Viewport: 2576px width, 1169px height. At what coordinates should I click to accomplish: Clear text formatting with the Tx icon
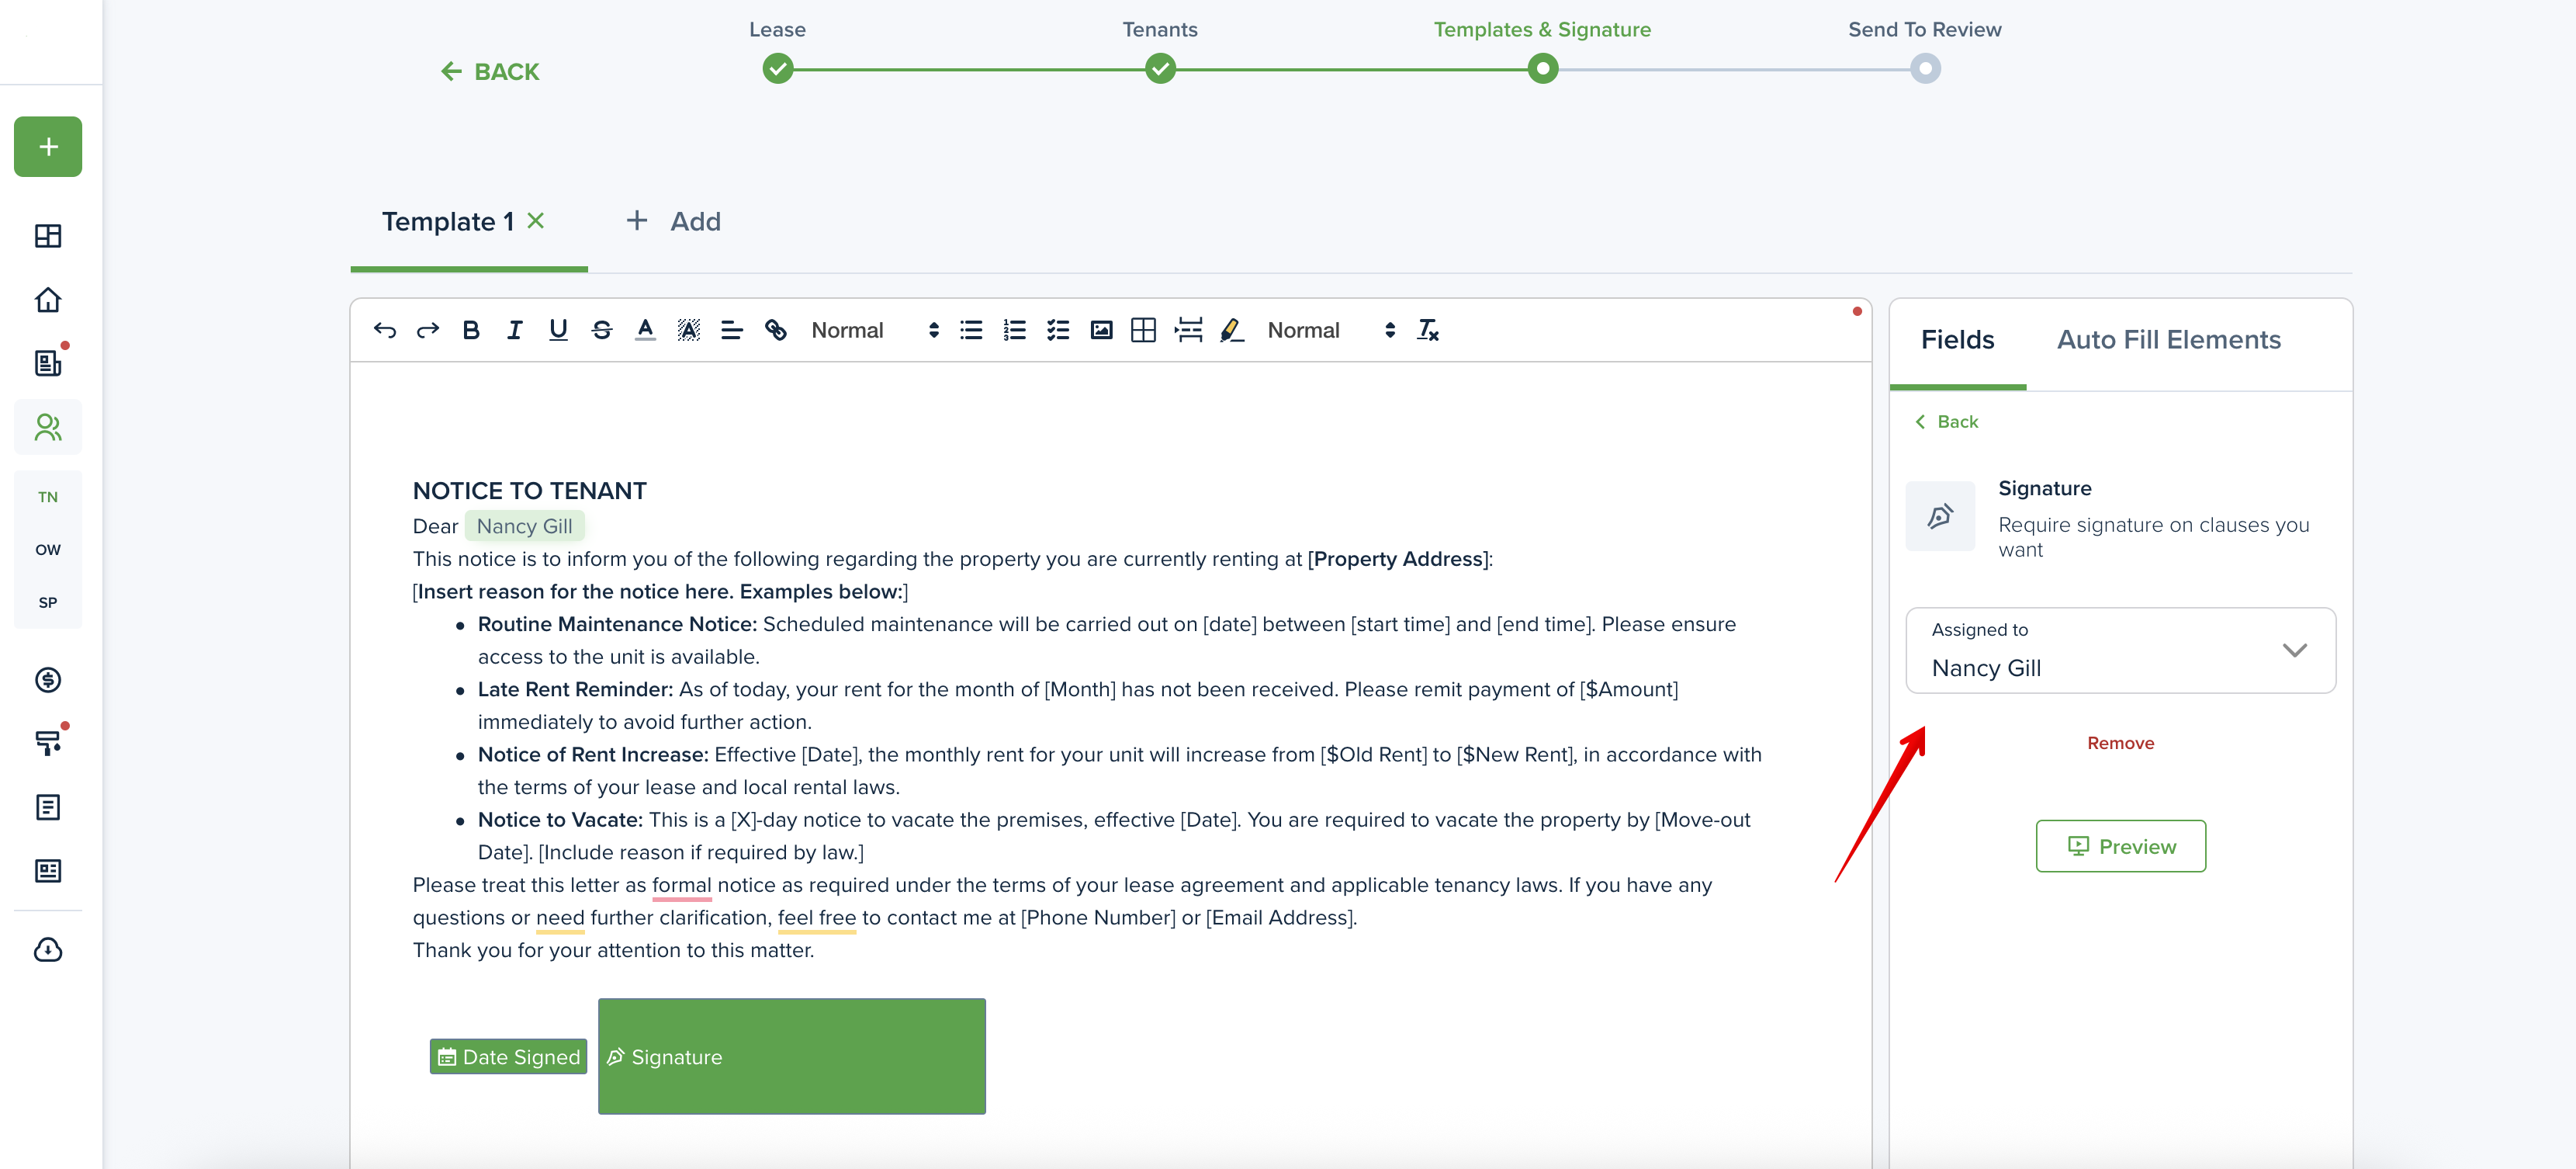tap(1427, 330)
